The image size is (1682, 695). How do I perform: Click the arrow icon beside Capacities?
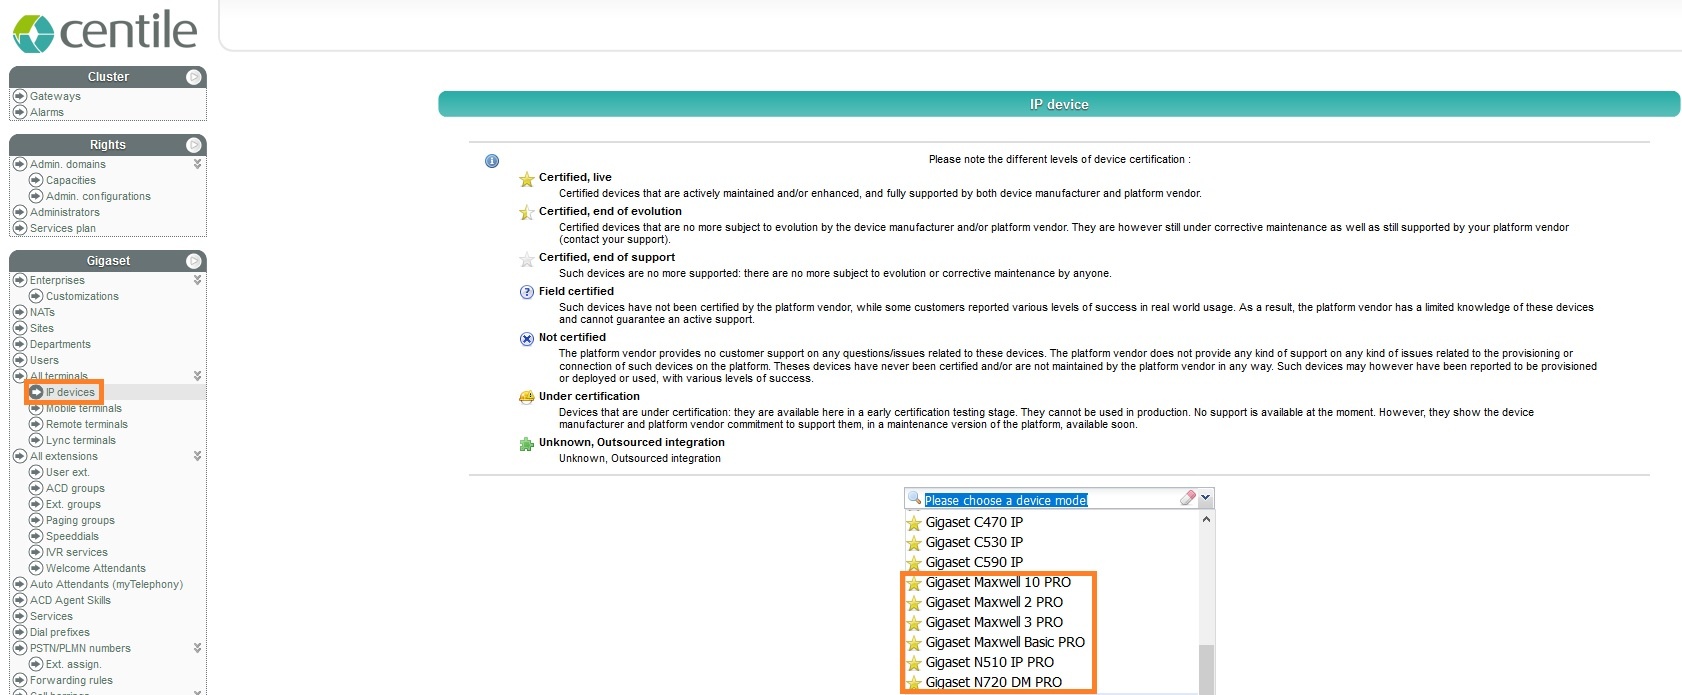click(36, 180)
